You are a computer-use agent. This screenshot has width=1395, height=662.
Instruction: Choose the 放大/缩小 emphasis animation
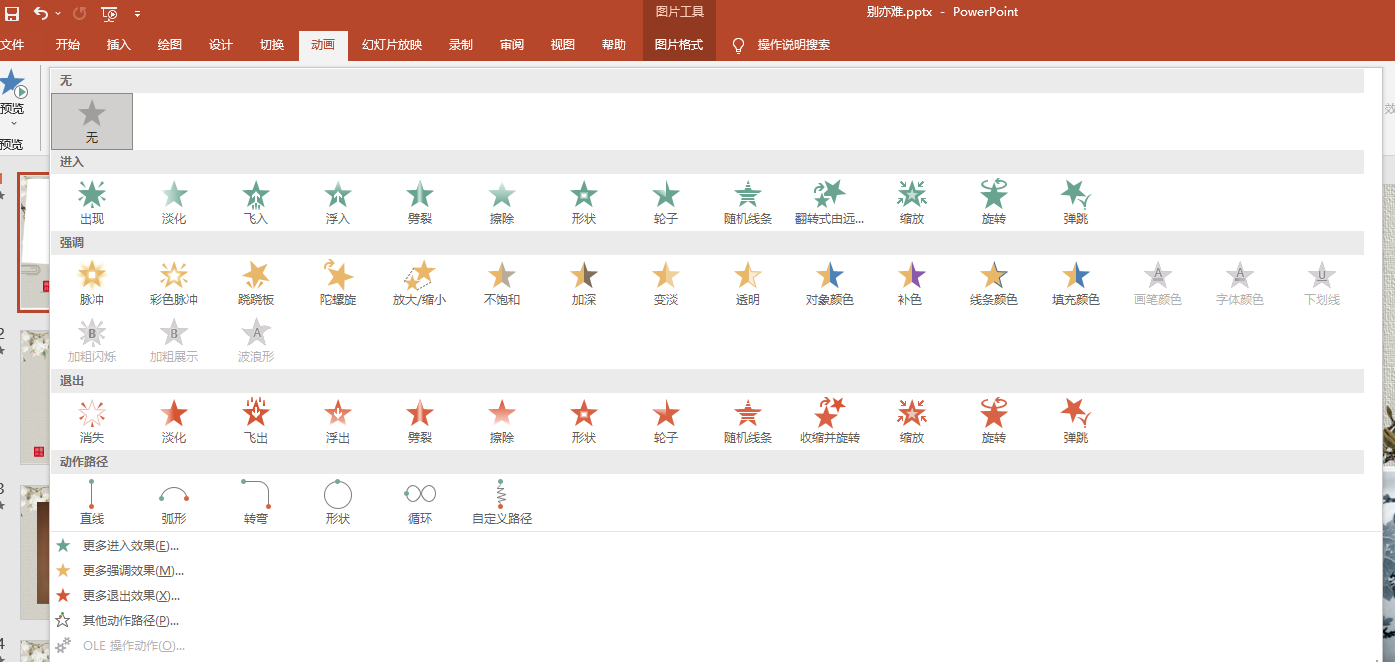coord(419,283)
